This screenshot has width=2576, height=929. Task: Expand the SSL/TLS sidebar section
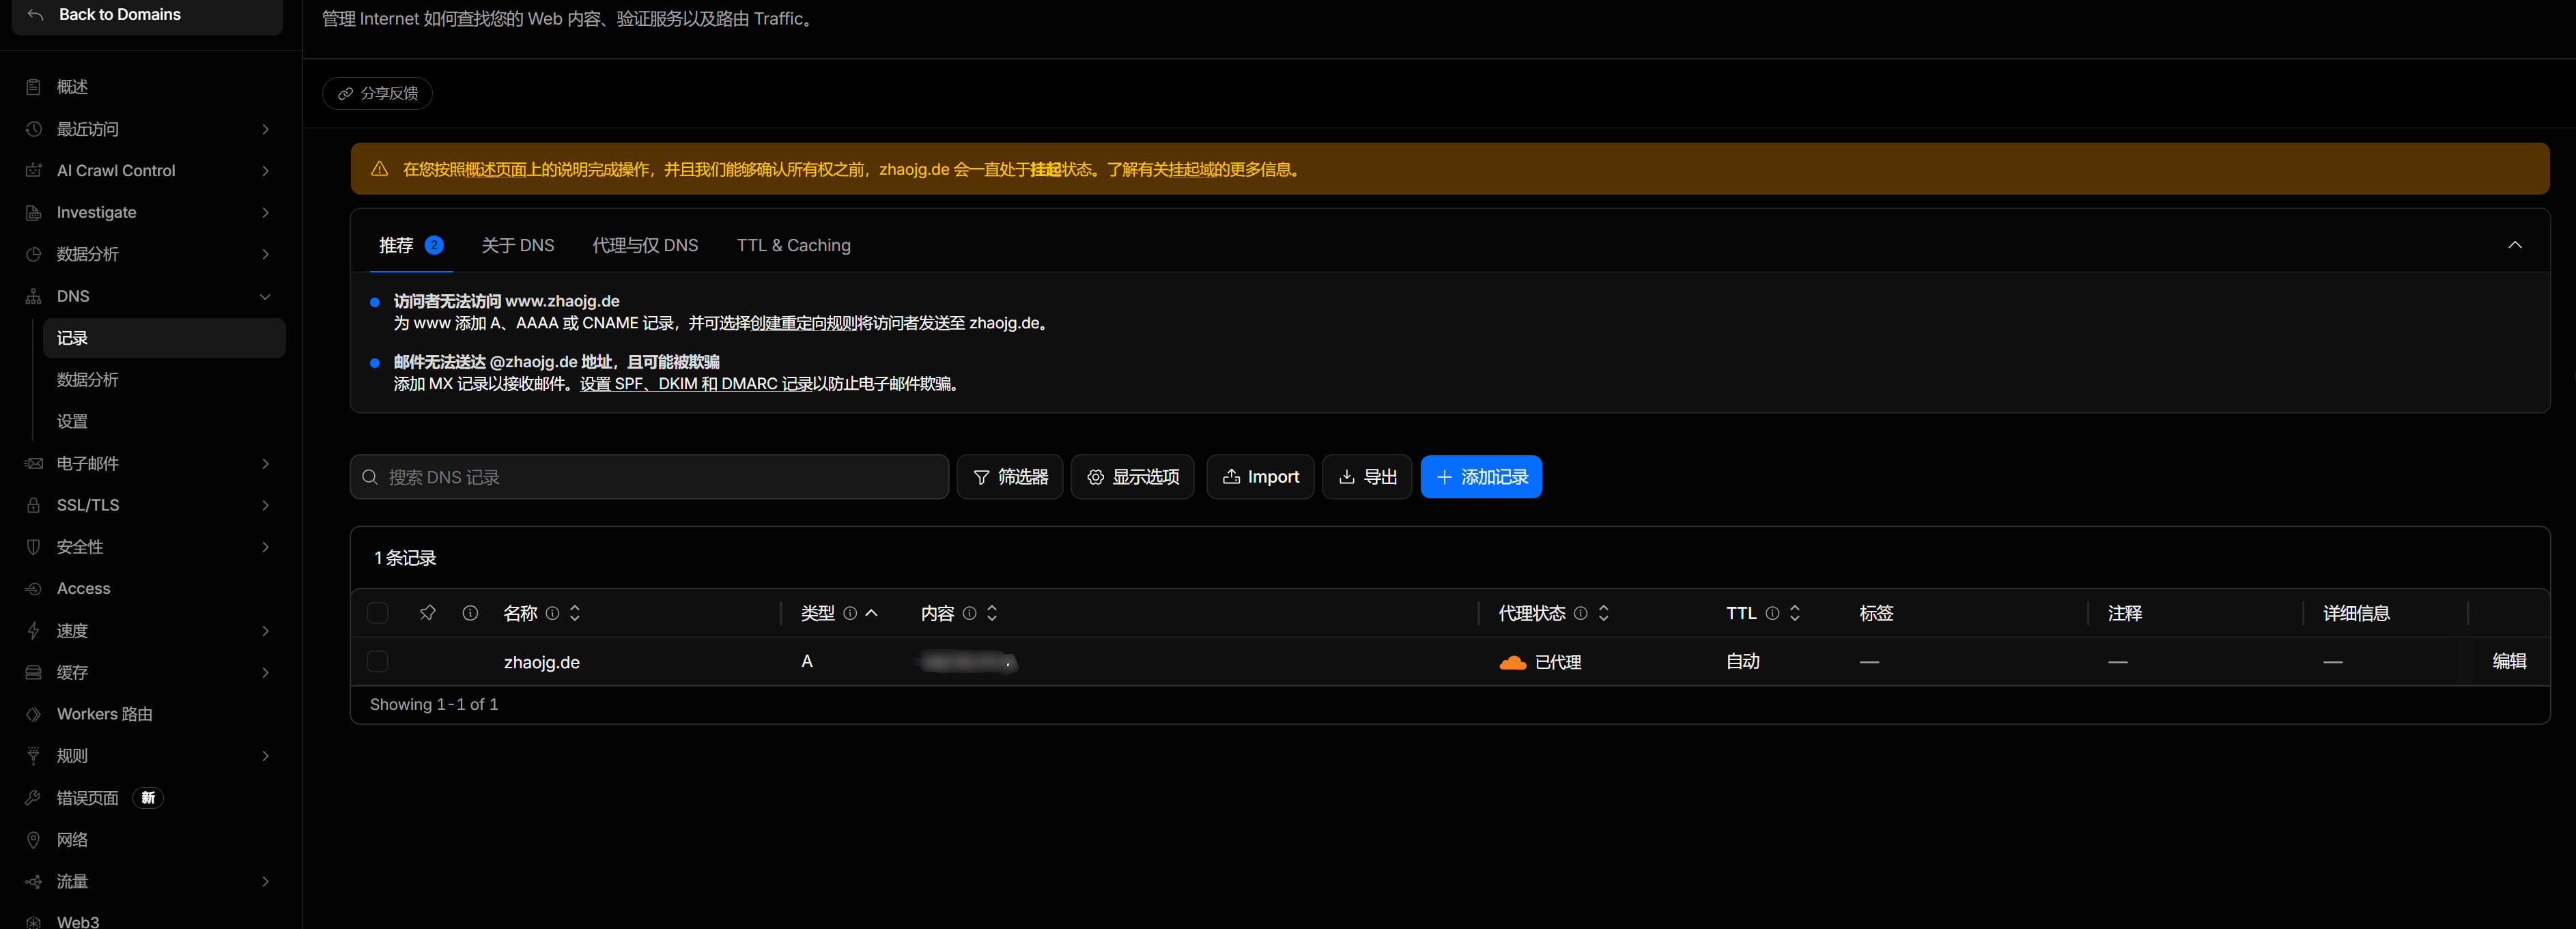tap(265, 505)
